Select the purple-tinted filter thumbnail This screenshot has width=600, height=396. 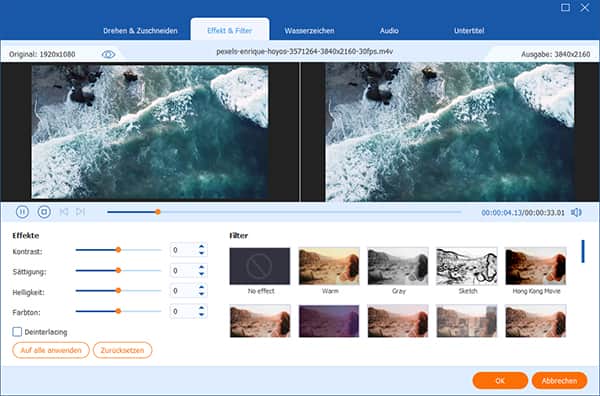329,321
